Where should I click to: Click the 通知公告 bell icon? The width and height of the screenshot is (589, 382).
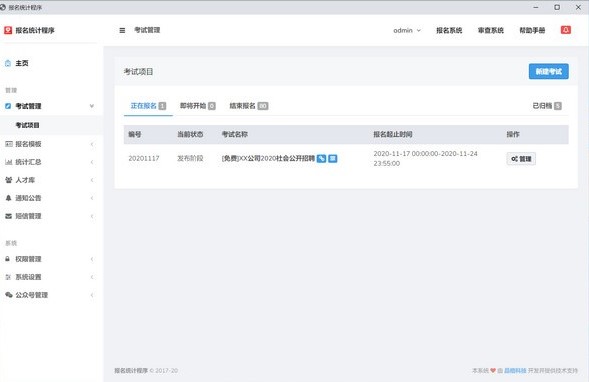(x=9, y=198)
